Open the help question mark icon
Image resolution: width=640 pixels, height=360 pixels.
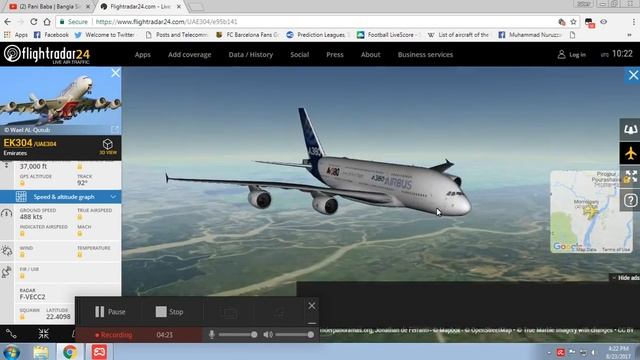click(630, 200)
